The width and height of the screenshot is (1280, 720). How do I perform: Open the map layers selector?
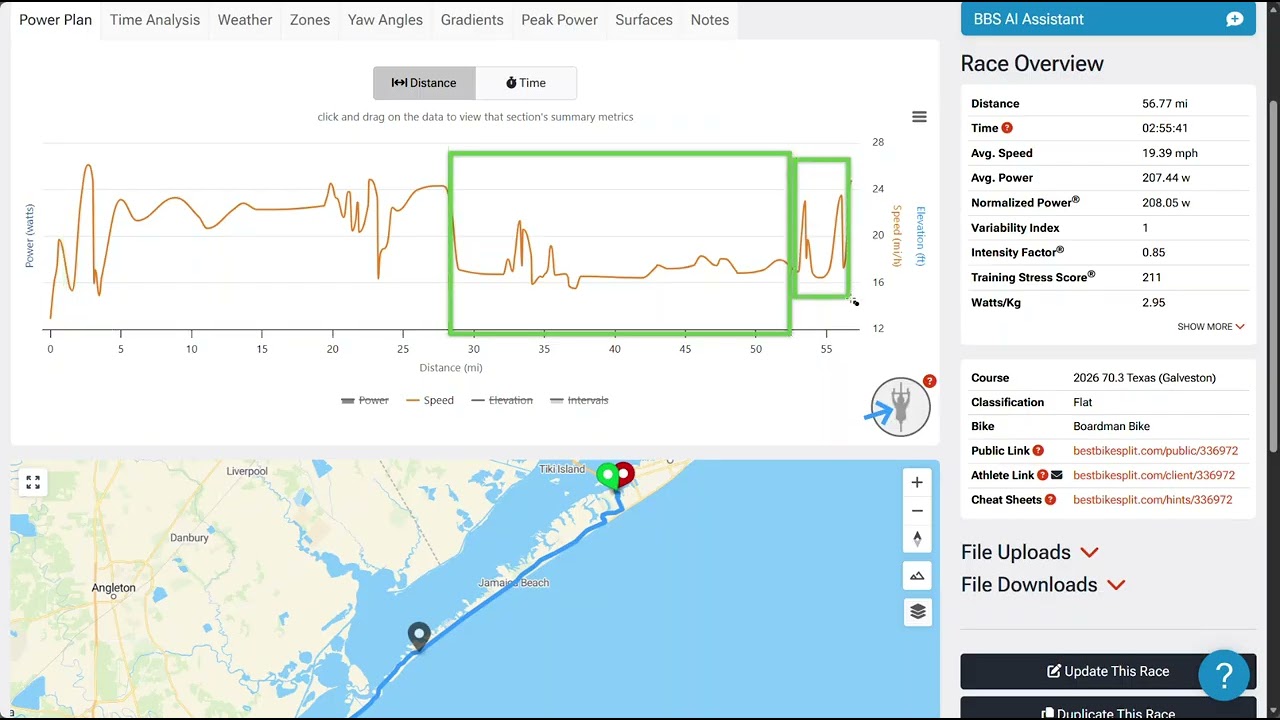[x=917, y=612]
